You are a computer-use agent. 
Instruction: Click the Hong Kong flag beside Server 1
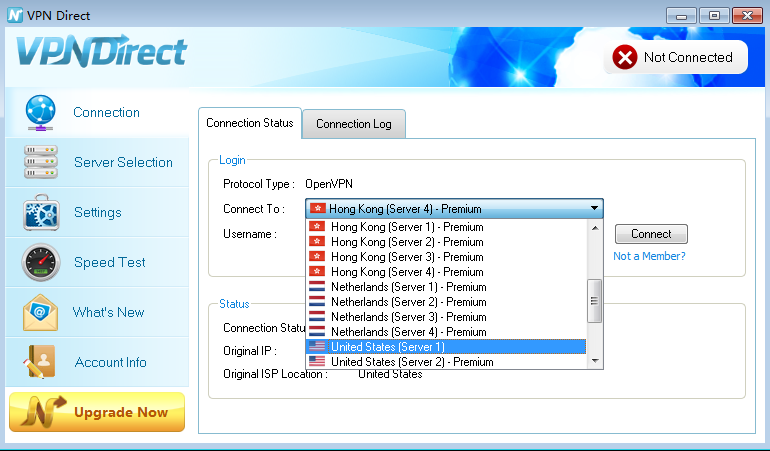pyautogui.click(x=317, y=227)
